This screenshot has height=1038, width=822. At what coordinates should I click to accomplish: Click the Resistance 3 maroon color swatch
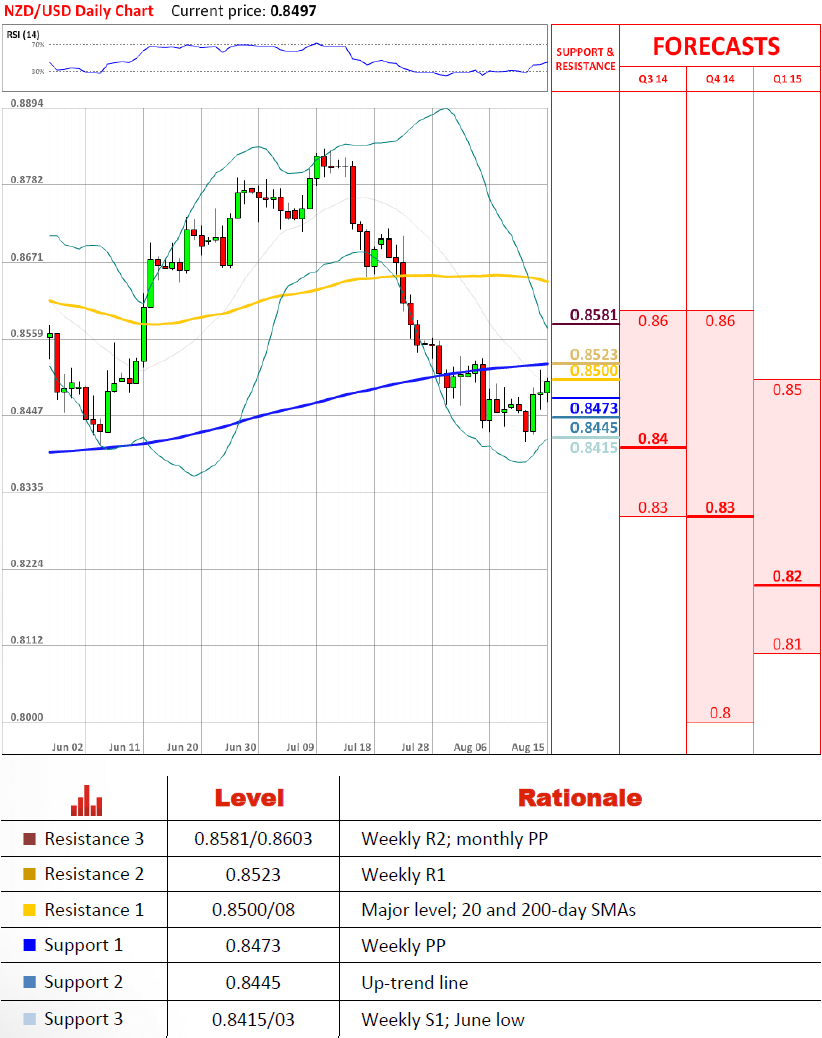pos(29,839)
